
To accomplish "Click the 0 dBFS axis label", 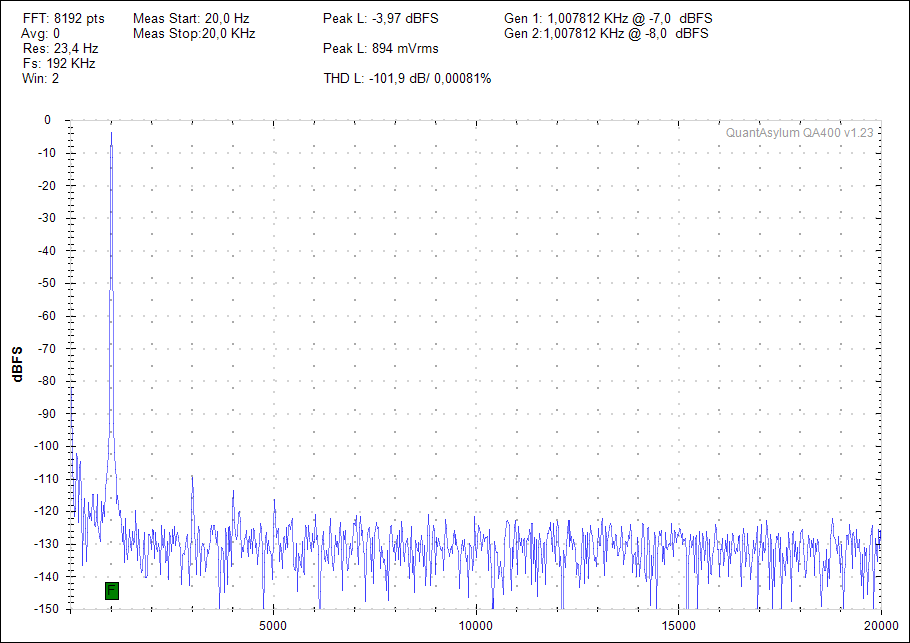I will coord(48,120).
